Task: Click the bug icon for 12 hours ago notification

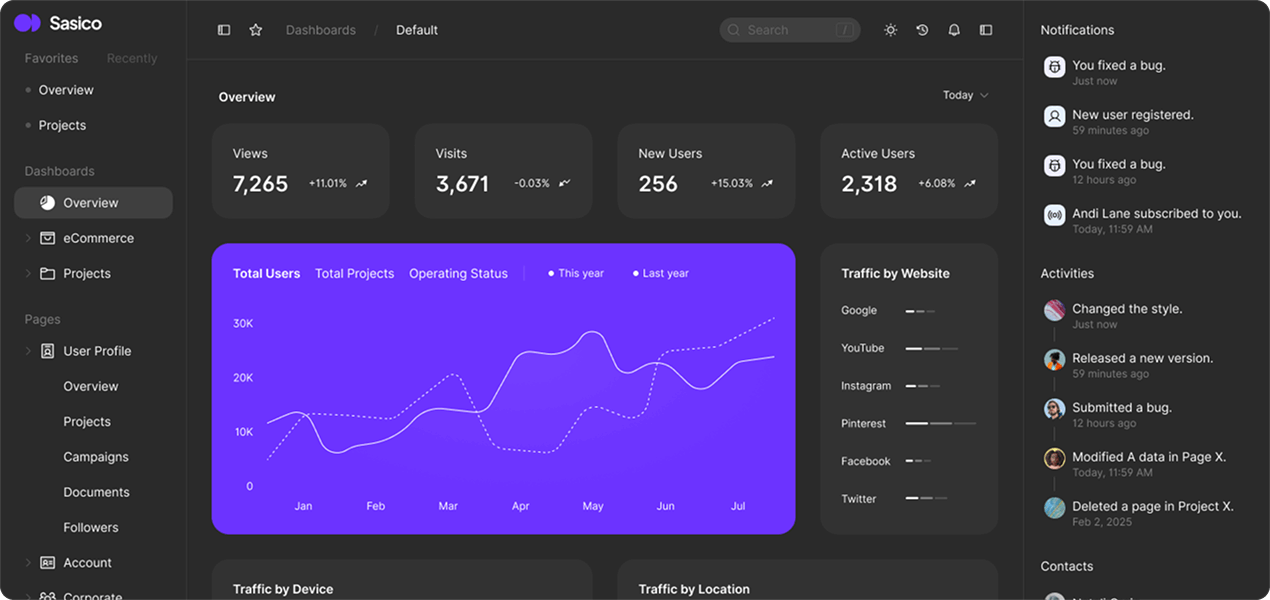Action: pyautogui.click(x=1054, y=165)
